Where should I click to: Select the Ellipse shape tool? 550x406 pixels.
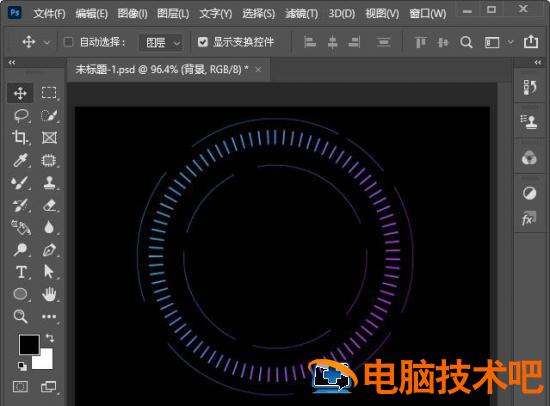pyautogui.click(x=20, y=294)
